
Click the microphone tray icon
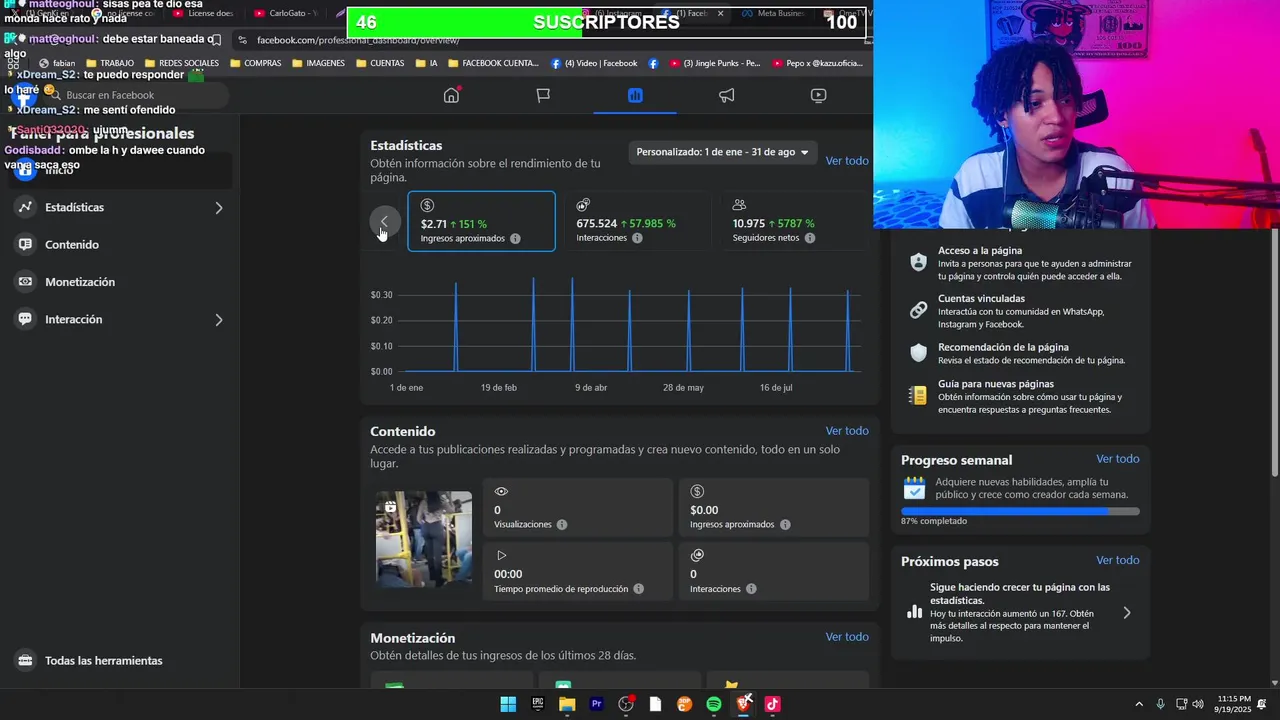coord(1160,704)
